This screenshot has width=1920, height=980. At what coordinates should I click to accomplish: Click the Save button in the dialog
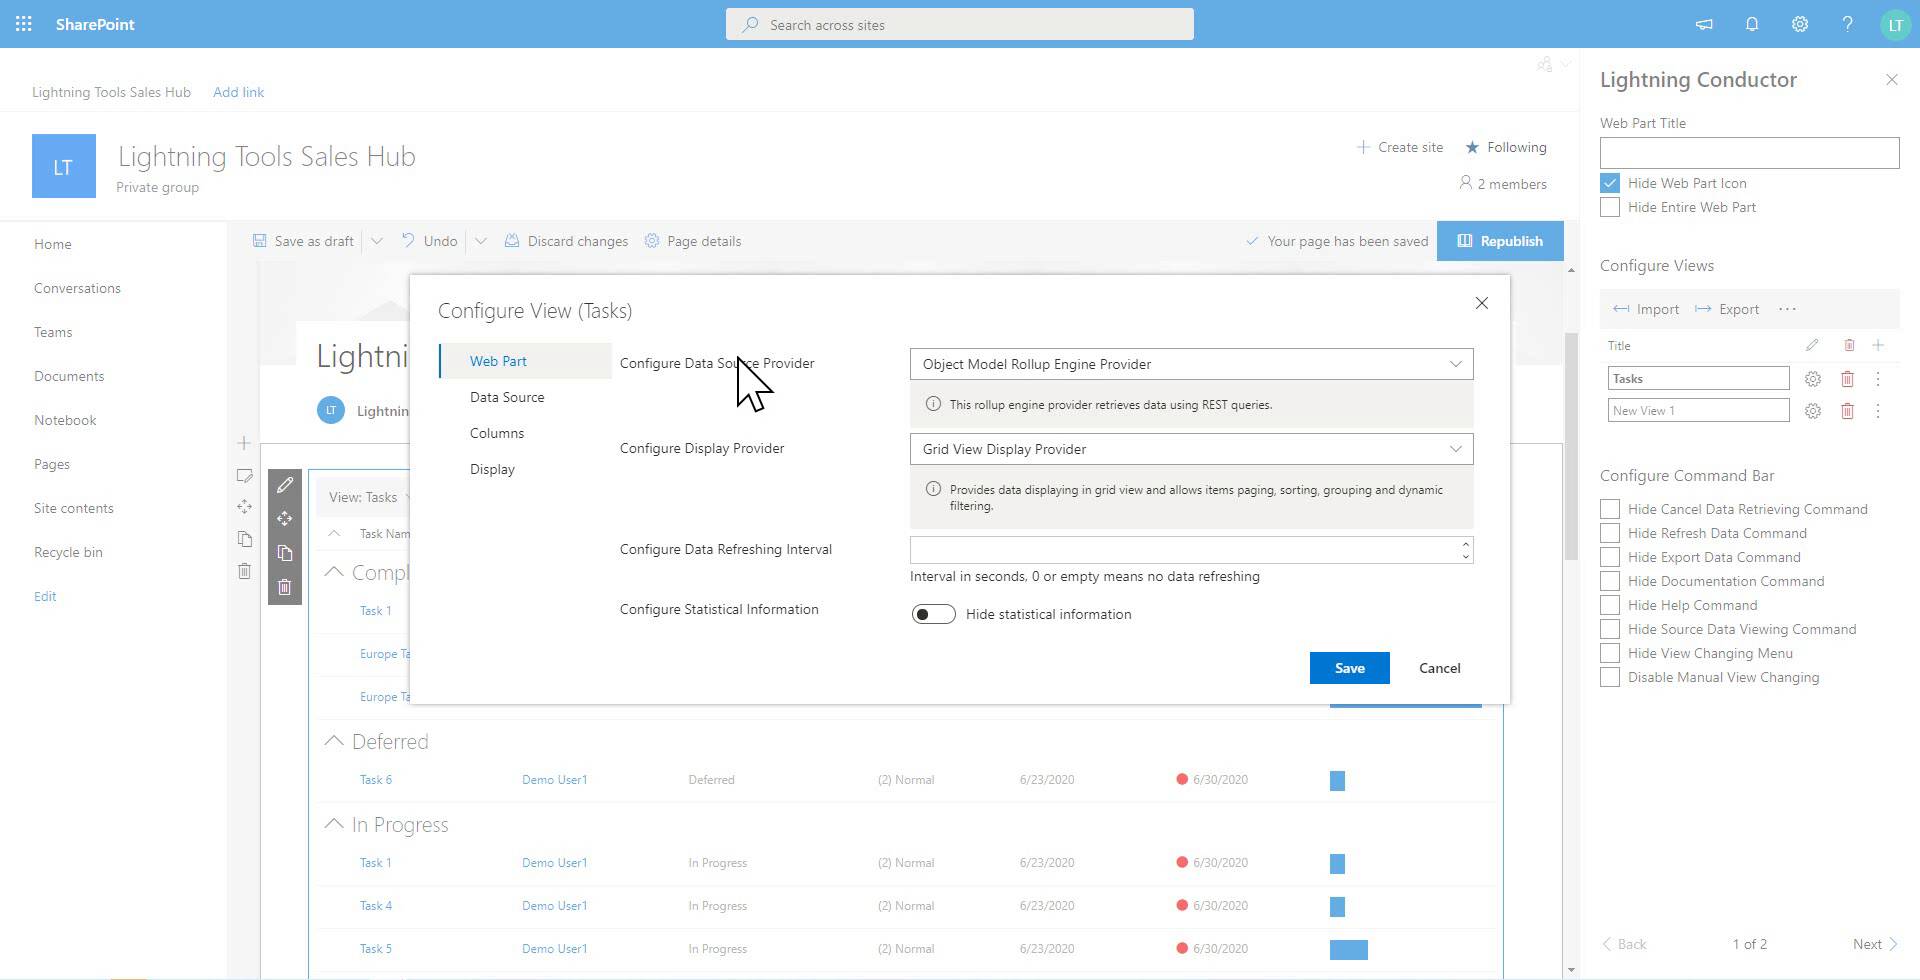tap(1349, 668)
